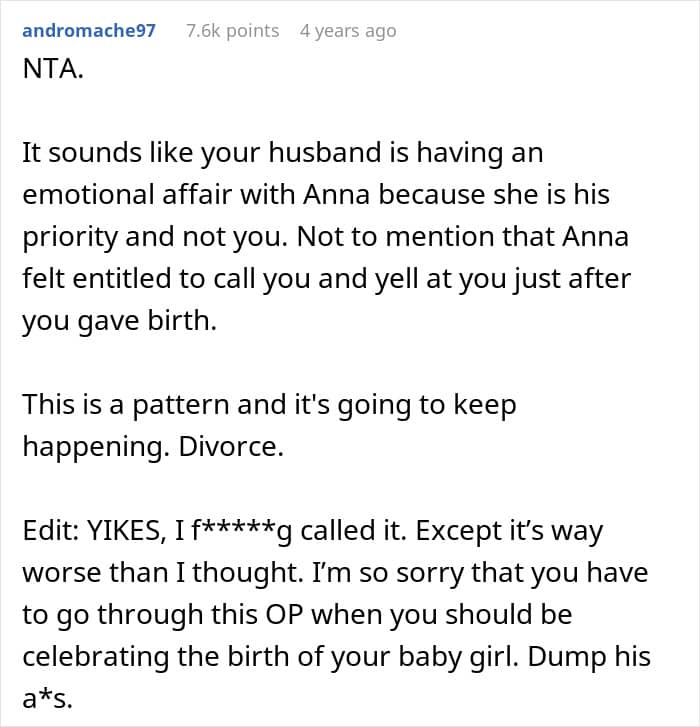Click the word Divorce. in comment

coord(231,446)
